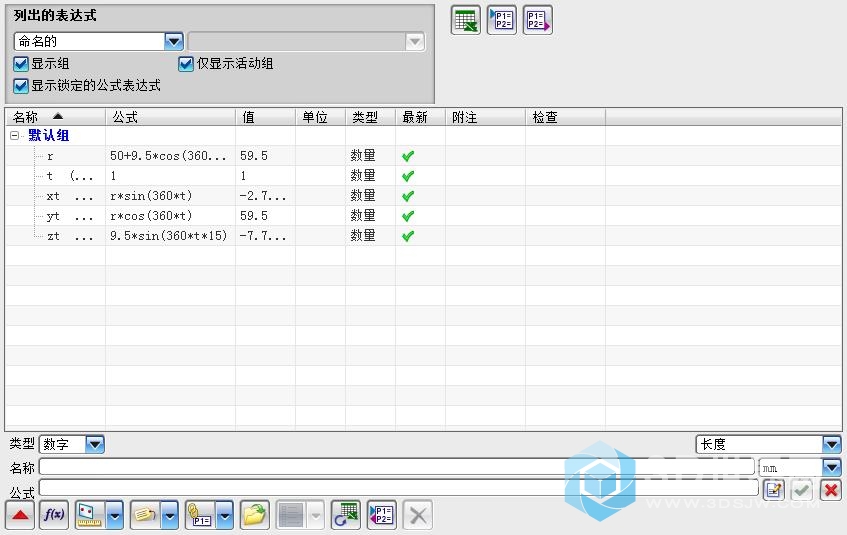Toggle the 显示组 checkbox
Viewport: 847px width, 535px height.
pyautogui.click(x=21, y=64)
